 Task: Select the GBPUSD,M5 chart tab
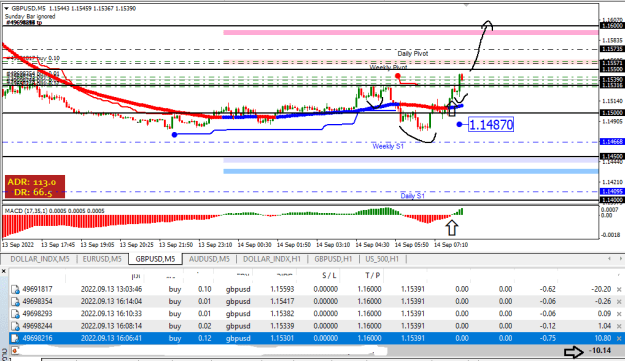(x=155, y=259)
